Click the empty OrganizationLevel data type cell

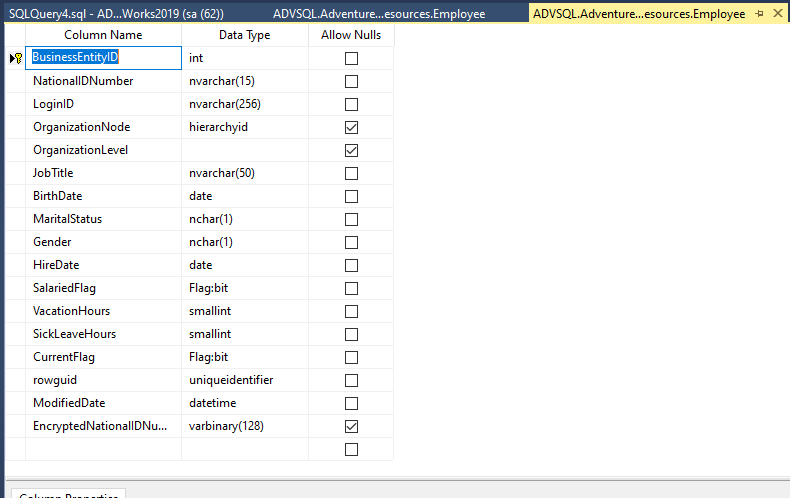pos(245,150)
